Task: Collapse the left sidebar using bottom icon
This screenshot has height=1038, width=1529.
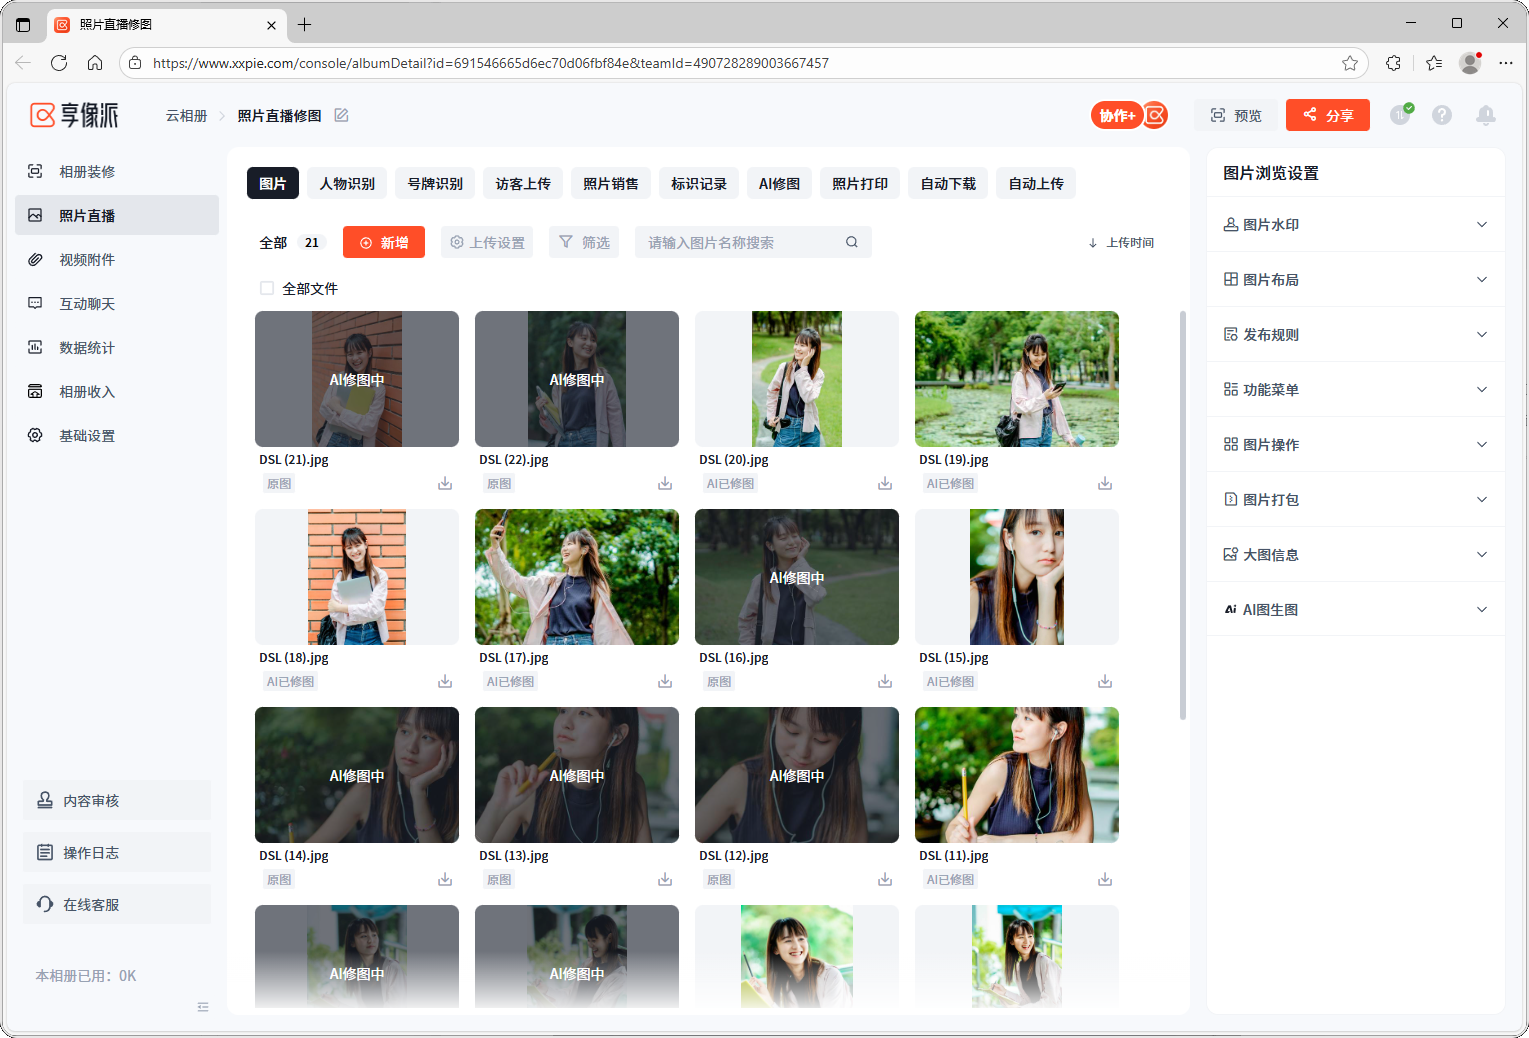Action: tap(203, 1007)
